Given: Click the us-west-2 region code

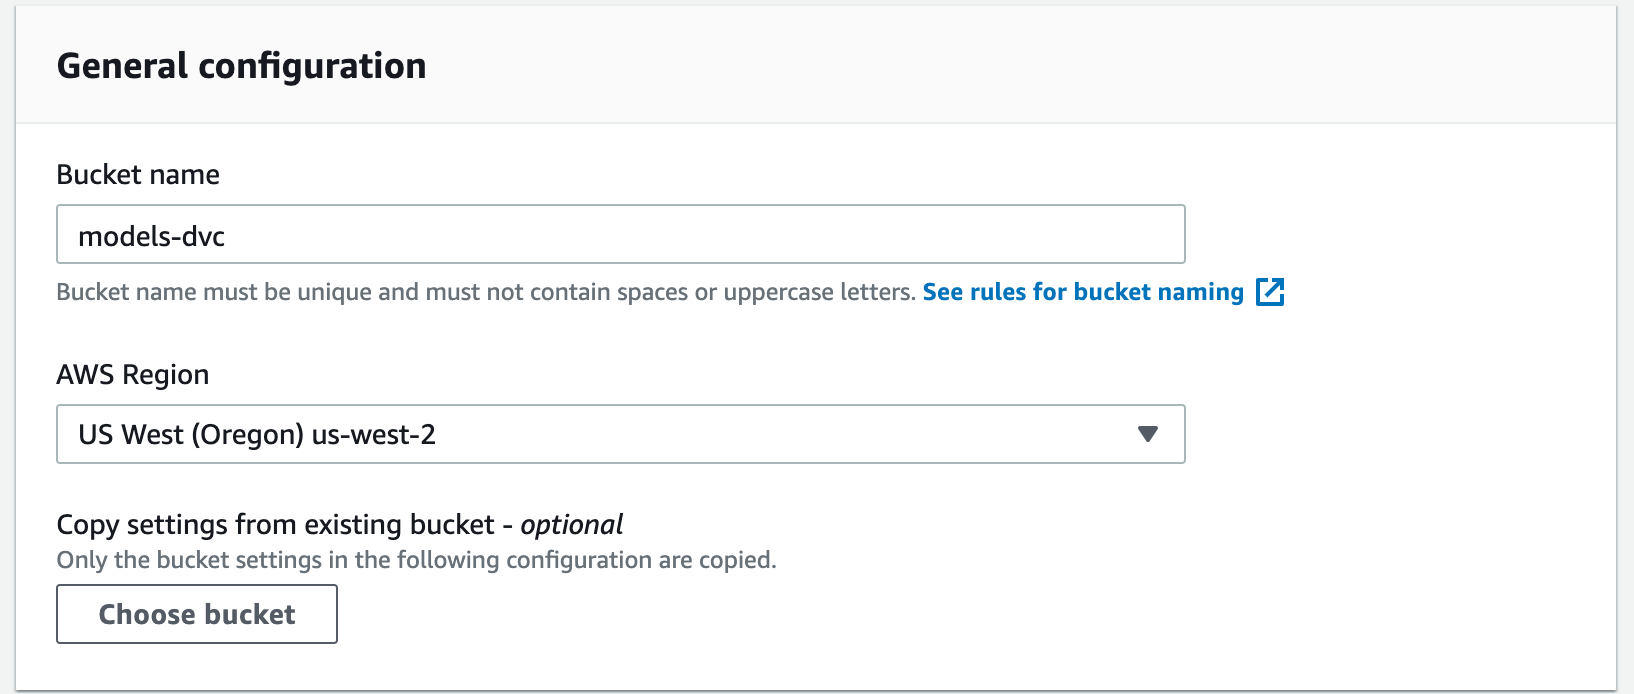Looking at the screenshot, I should [374, 435].
